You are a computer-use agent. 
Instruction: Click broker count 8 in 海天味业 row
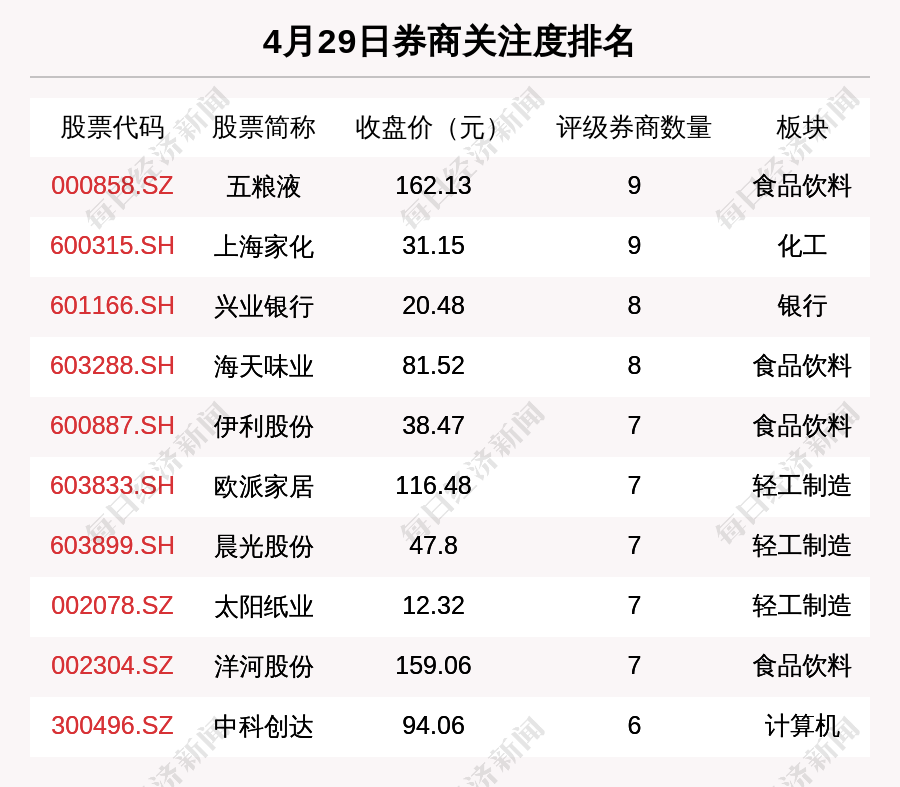[x=634, y=366]
